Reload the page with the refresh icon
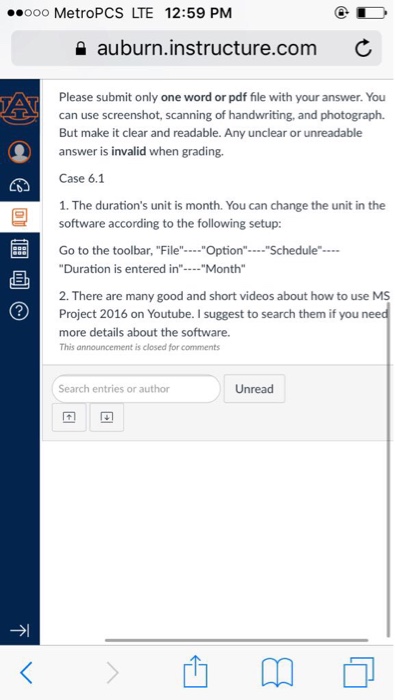395x700 pixels. click(363, 48)
